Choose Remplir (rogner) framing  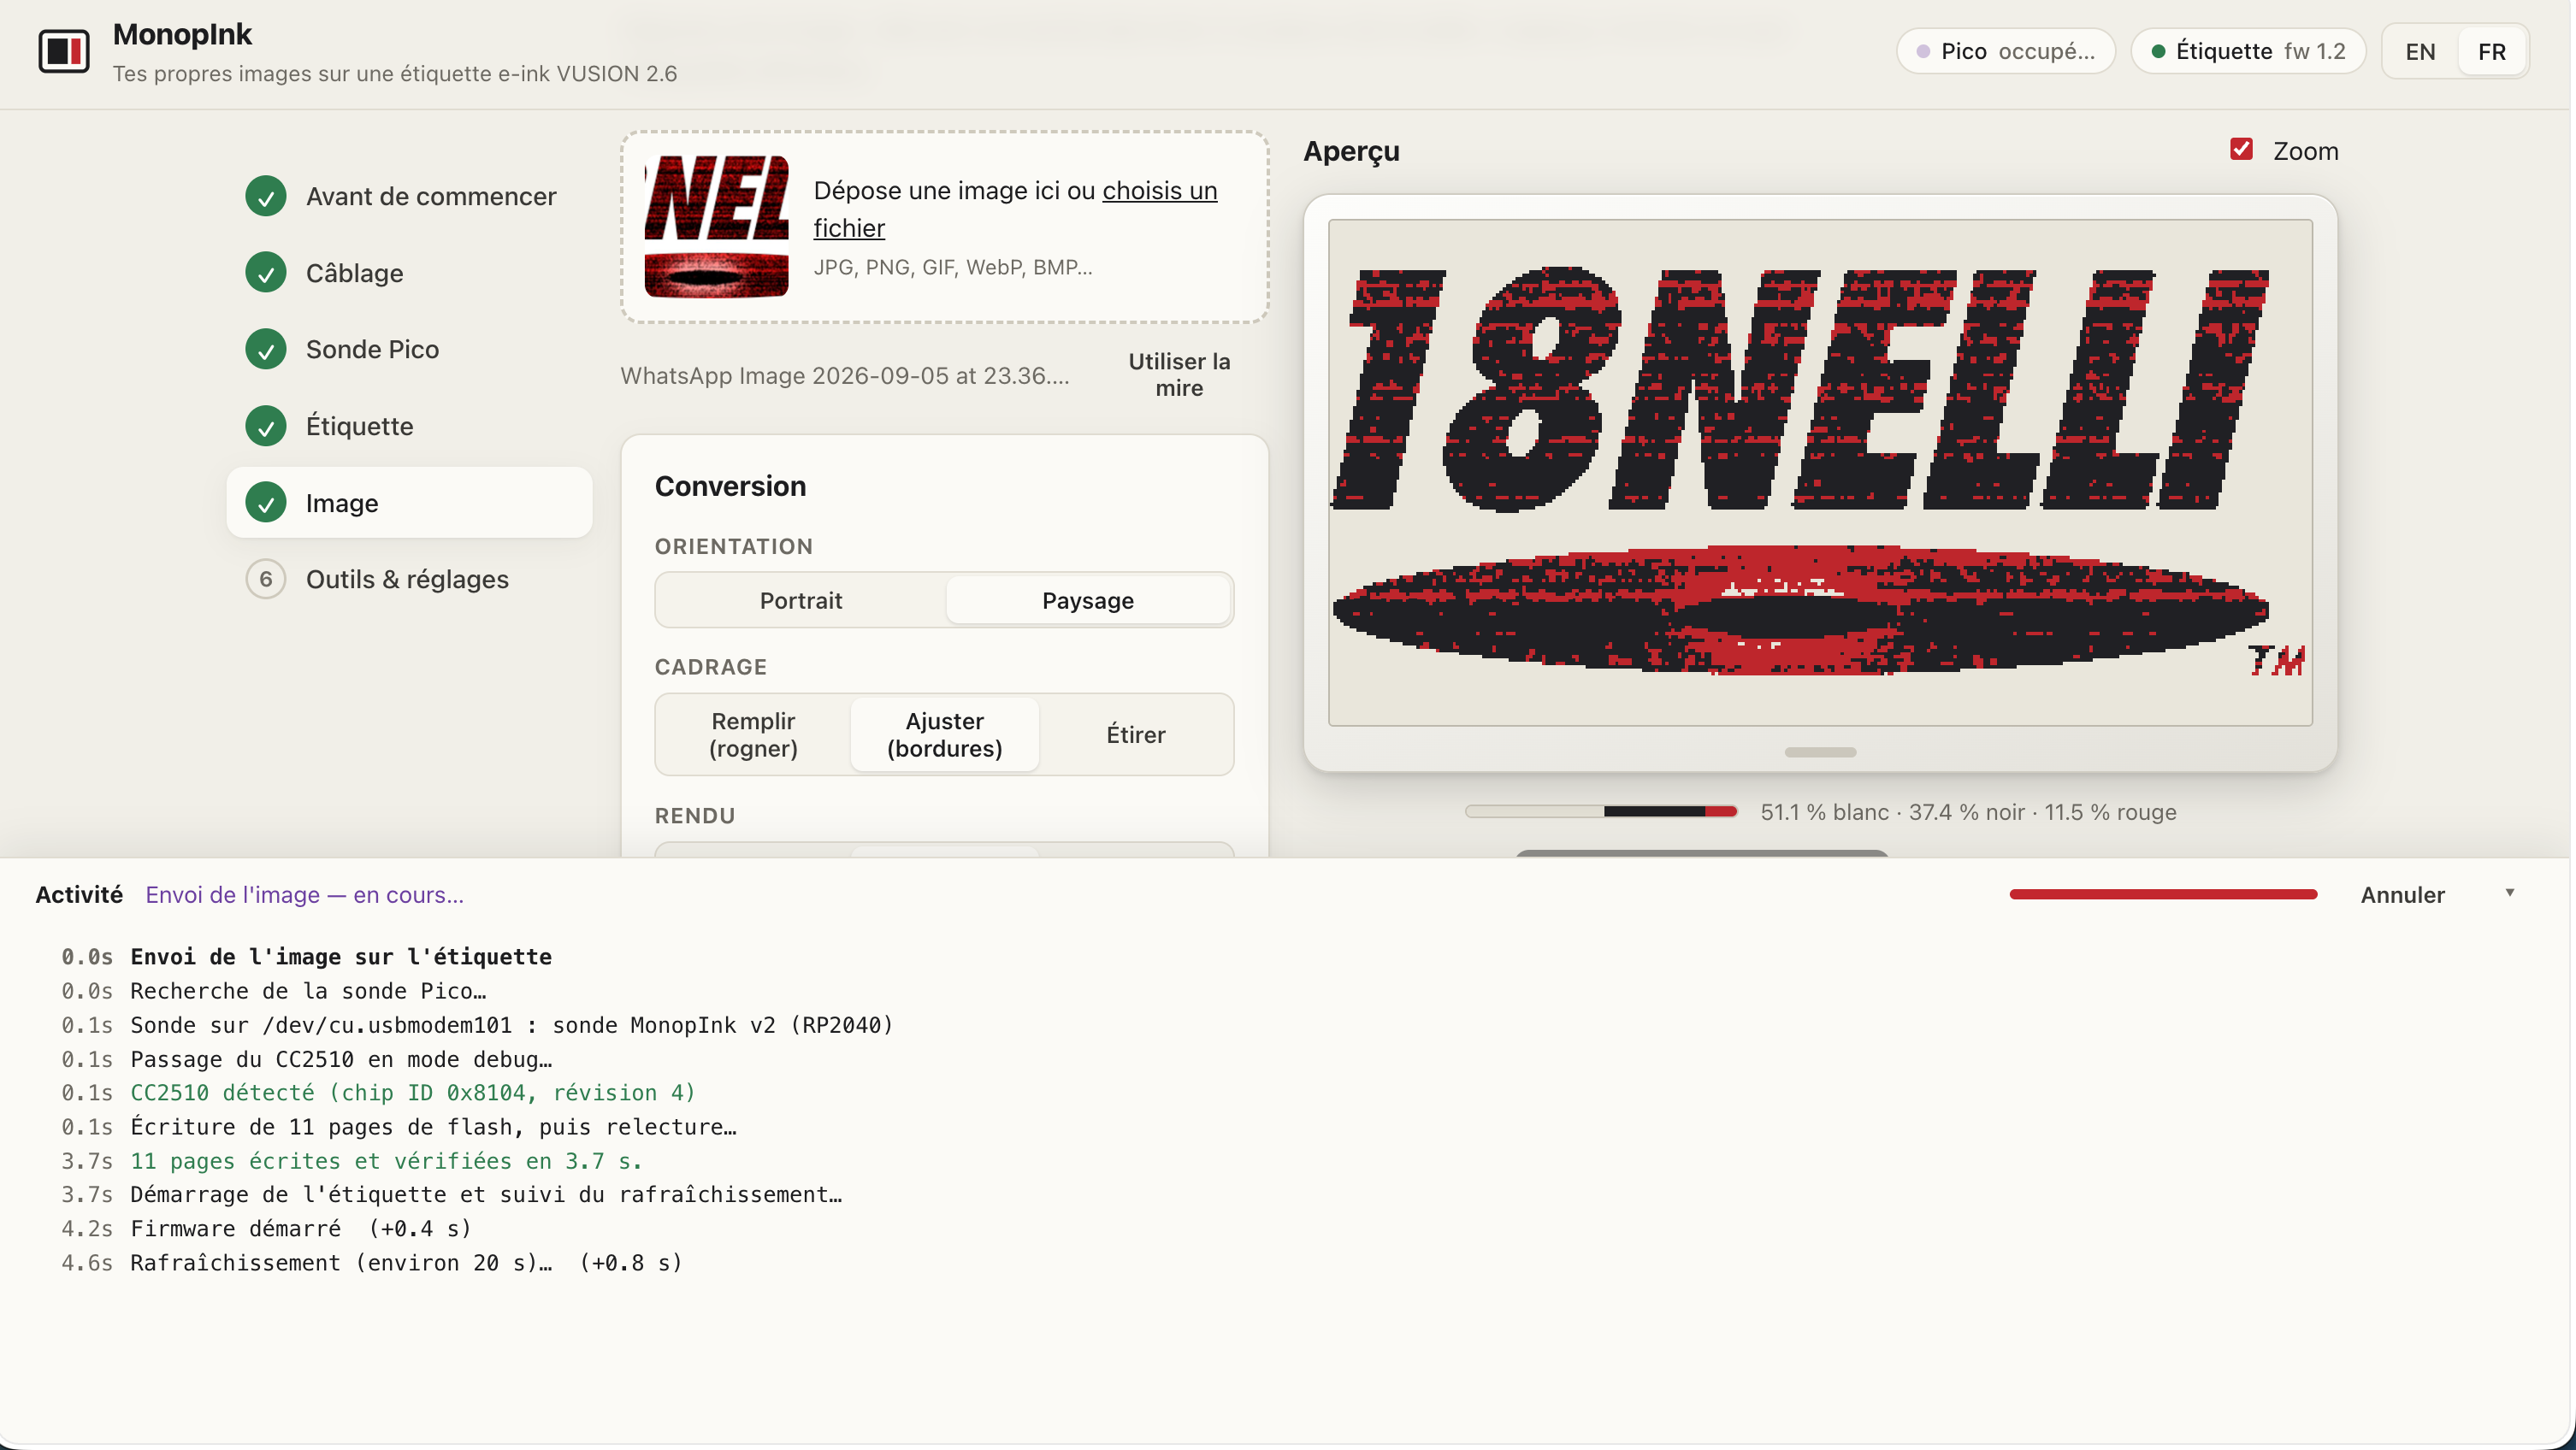(x=753, y=735)
